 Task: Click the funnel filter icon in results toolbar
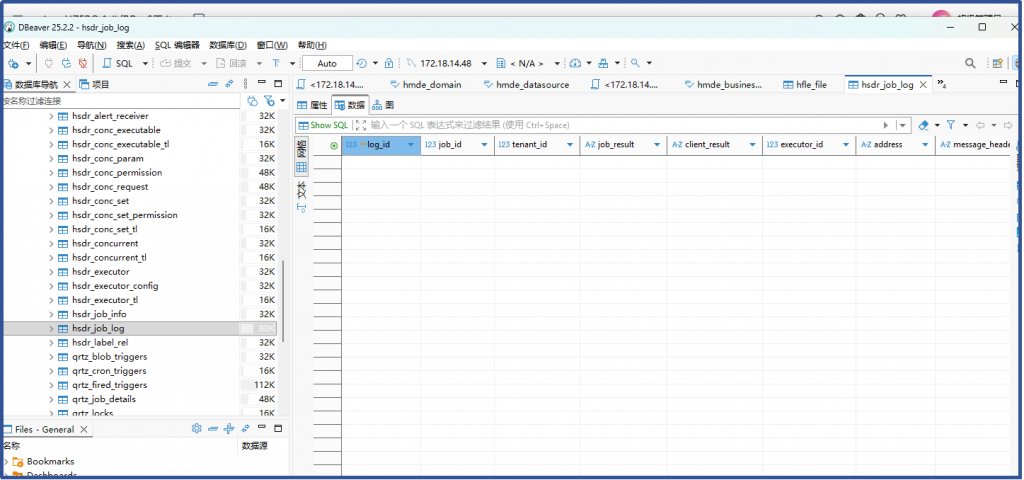click(951, 125)
